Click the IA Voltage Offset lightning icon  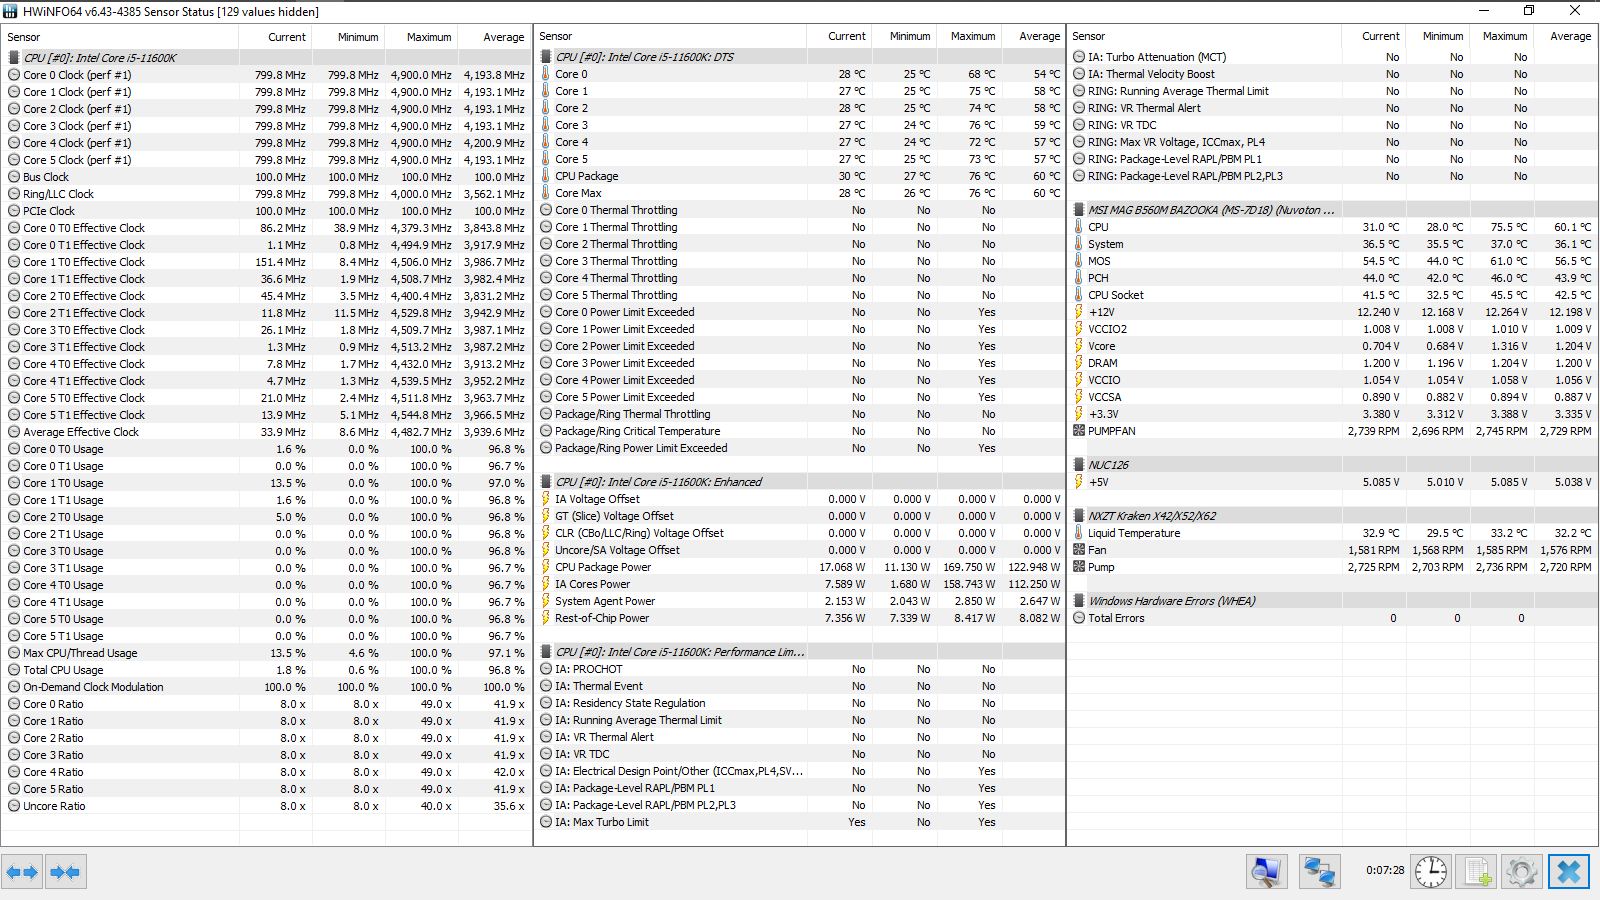(546, 499)
